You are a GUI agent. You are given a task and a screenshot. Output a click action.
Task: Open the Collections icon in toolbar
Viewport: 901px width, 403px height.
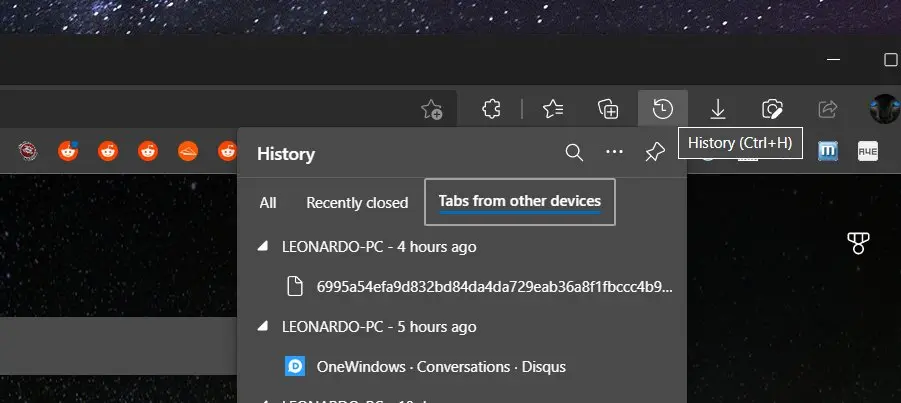(x=608, y=109)
